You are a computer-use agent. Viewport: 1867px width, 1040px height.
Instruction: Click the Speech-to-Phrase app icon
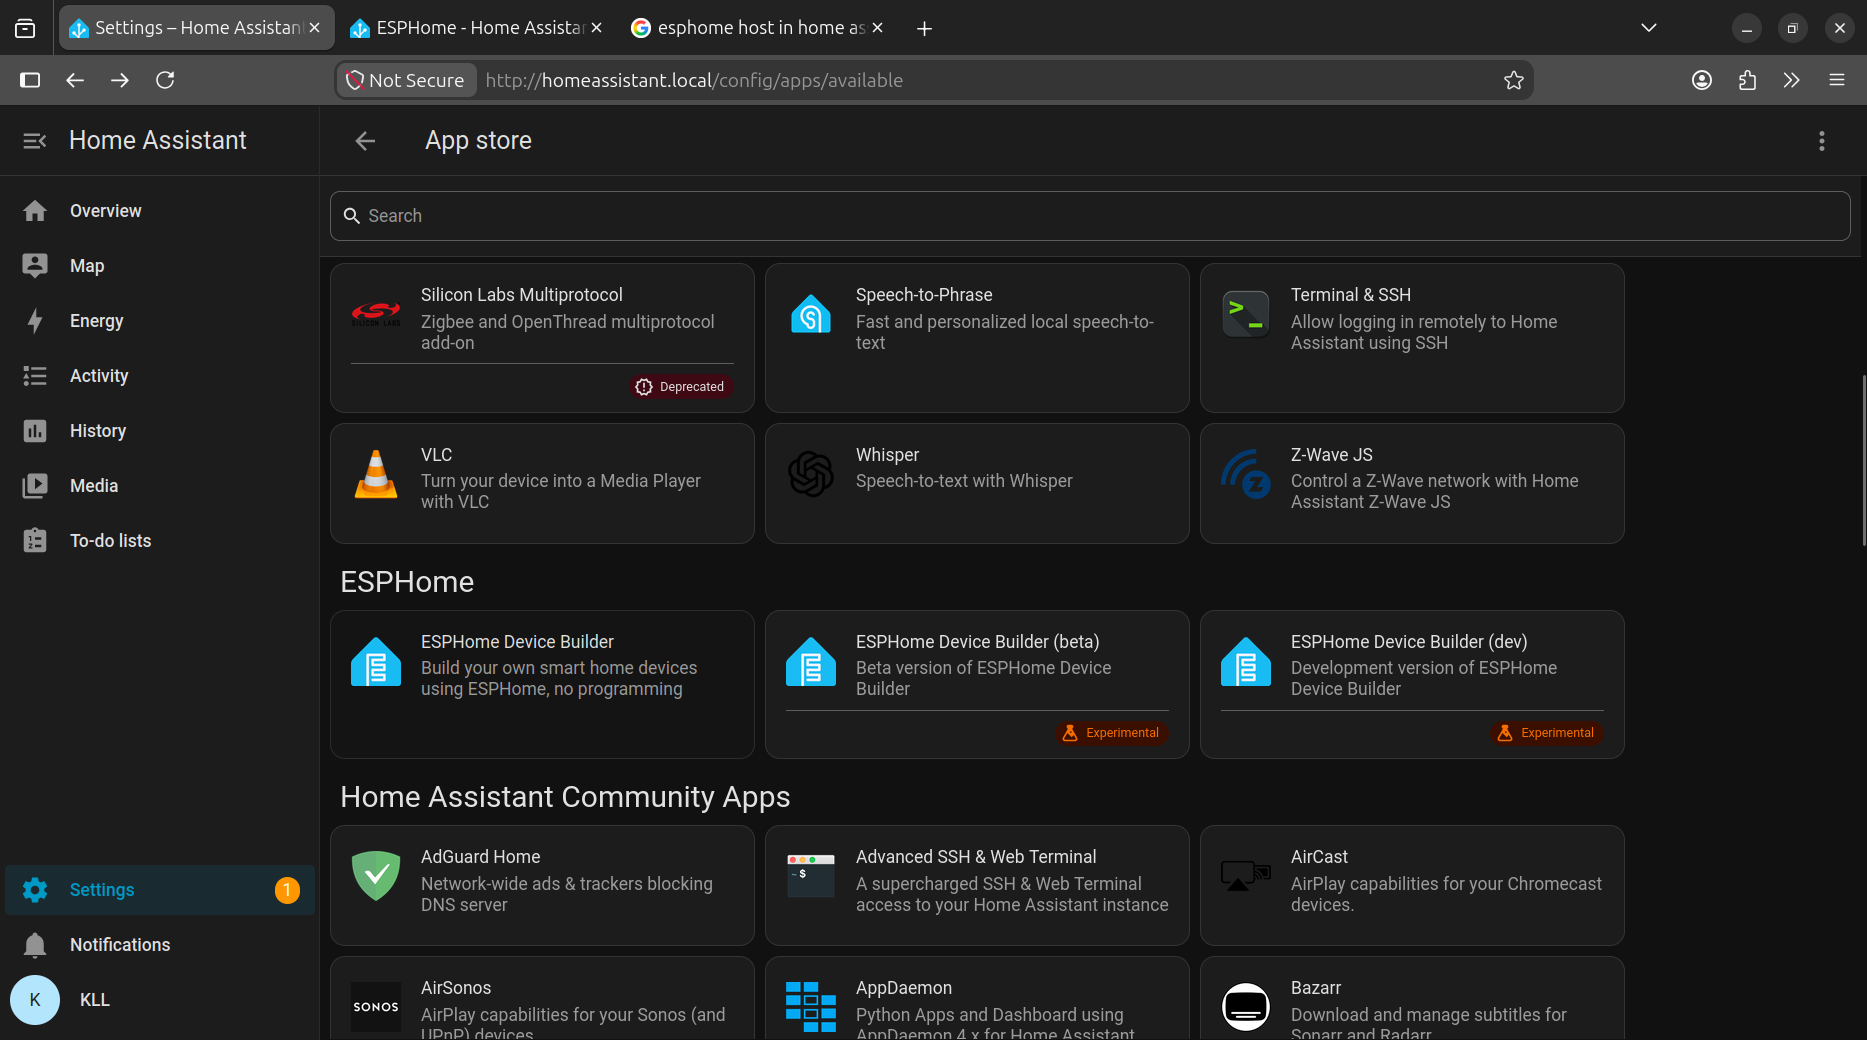[x=811, y=315]
